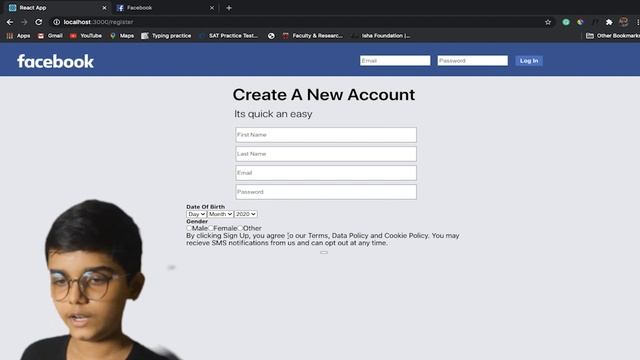Screen dimensions: 640x360
Task: Open the Other Bookmarks folder
Action: click(x=613, y=36)
